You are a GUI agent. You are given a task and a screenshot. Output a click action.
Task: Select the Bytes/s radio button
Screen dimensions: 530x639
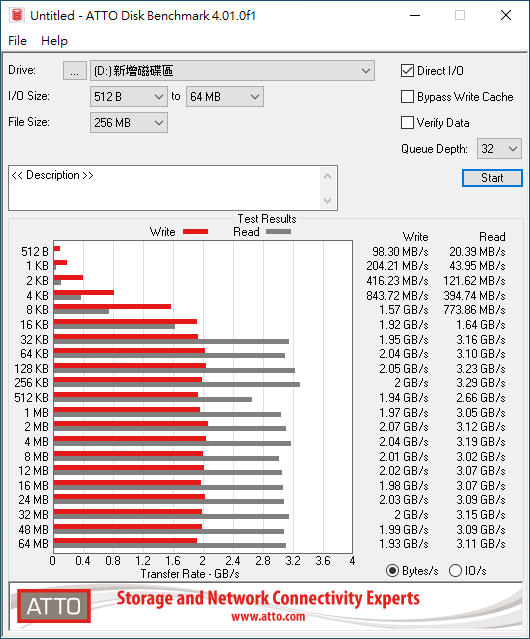(x=392, y=571)
